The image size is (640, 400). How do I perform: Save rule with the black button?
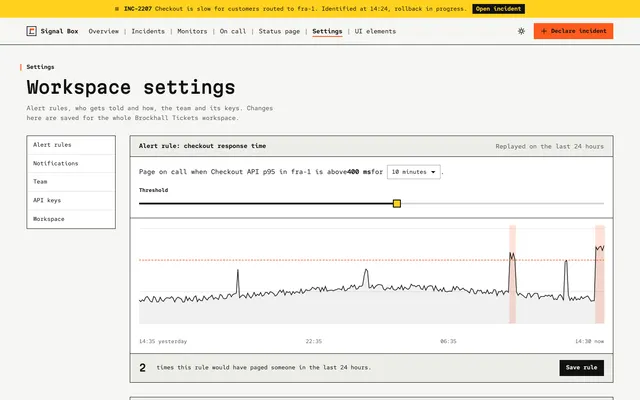[581, 368]
